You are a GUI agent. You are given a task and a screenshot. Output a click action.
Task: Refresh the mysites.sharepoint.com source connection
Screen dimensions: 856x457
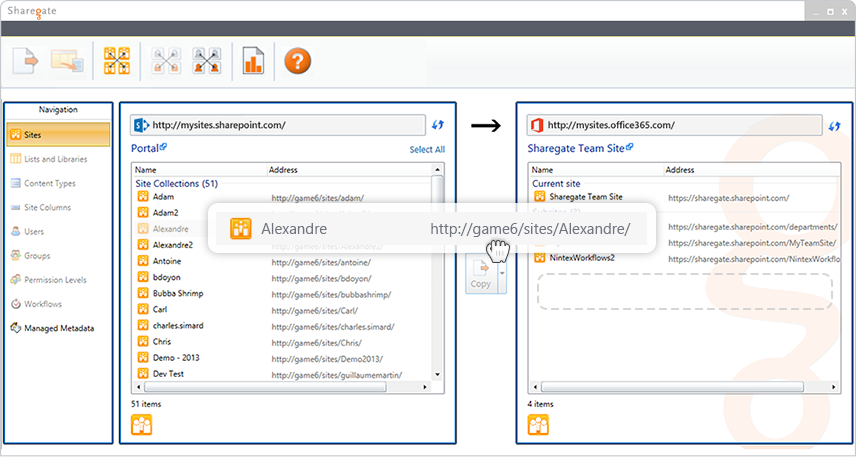pos(438,125)
